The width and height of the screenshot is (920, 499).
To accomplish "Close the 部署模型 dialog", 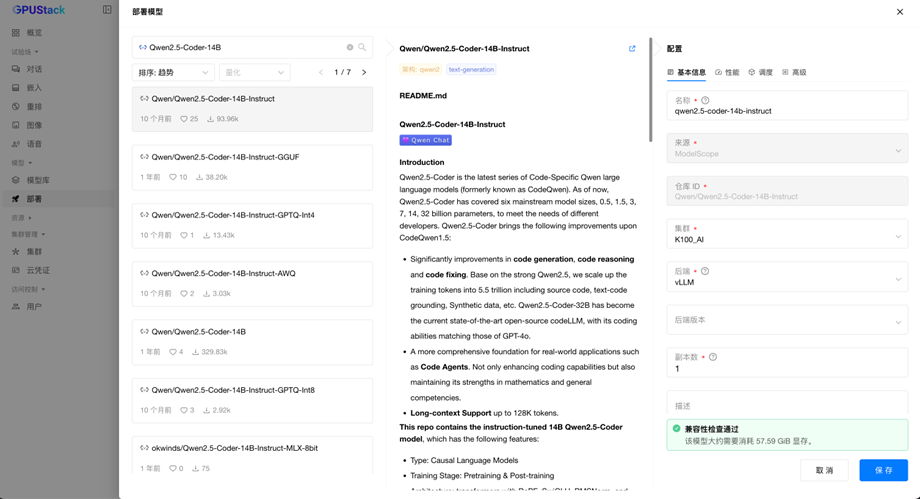I will click(899, 12).
